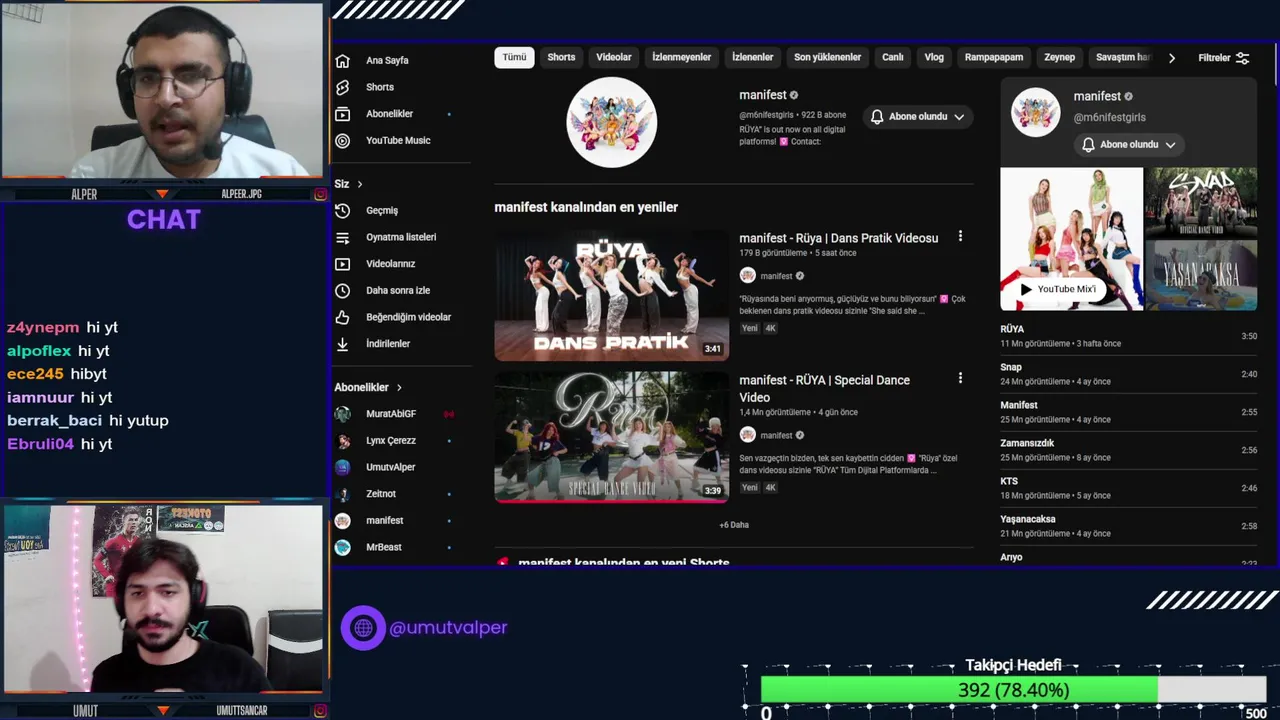
Task: Play Yaşanacaksa track in mix list
Action: pos(1128,526)
